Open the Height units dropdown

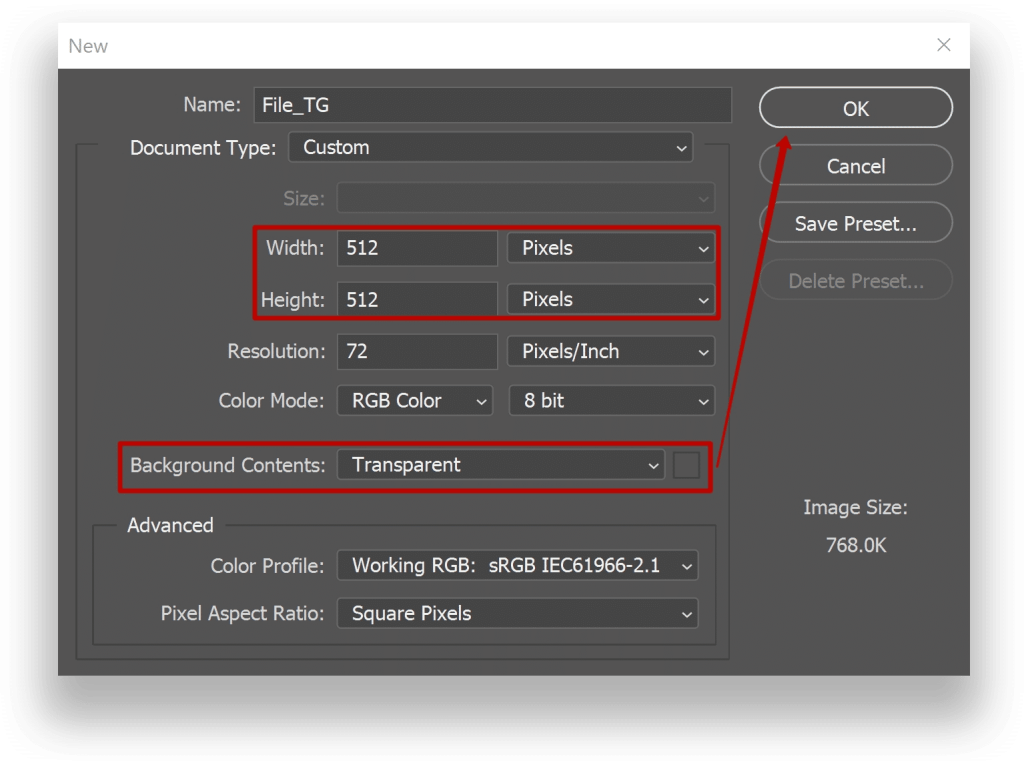[x=611, y=300]
